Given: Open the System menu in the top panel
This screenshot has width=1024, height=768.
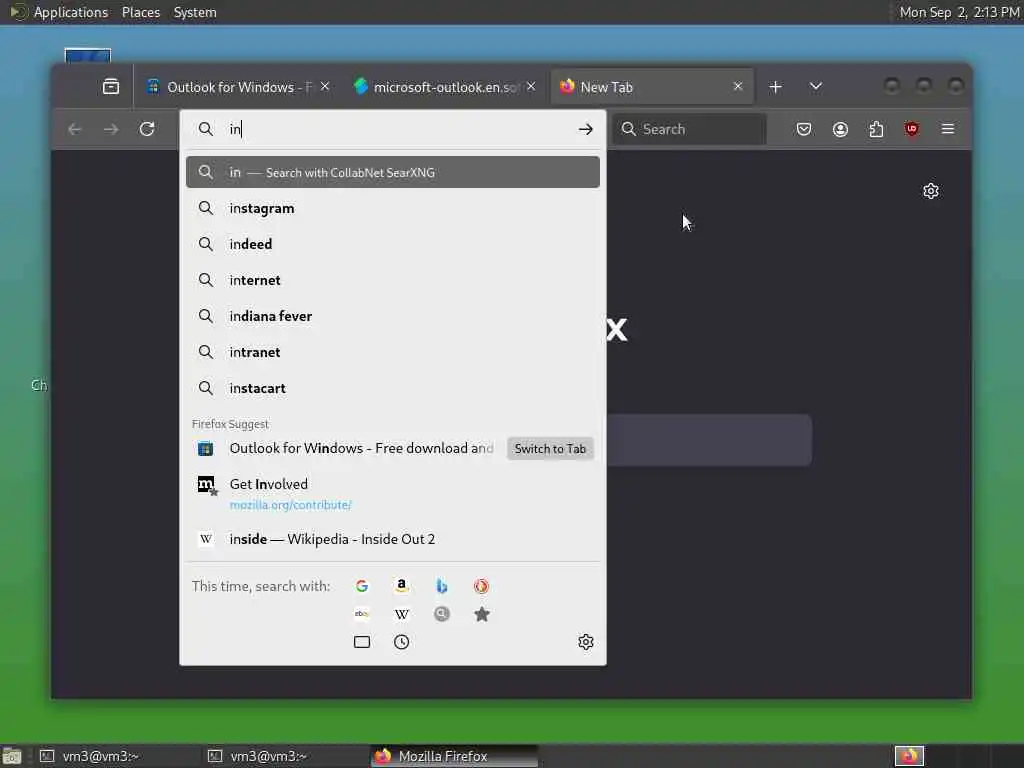Looking at the screenshot, I should tap(195, 12).
